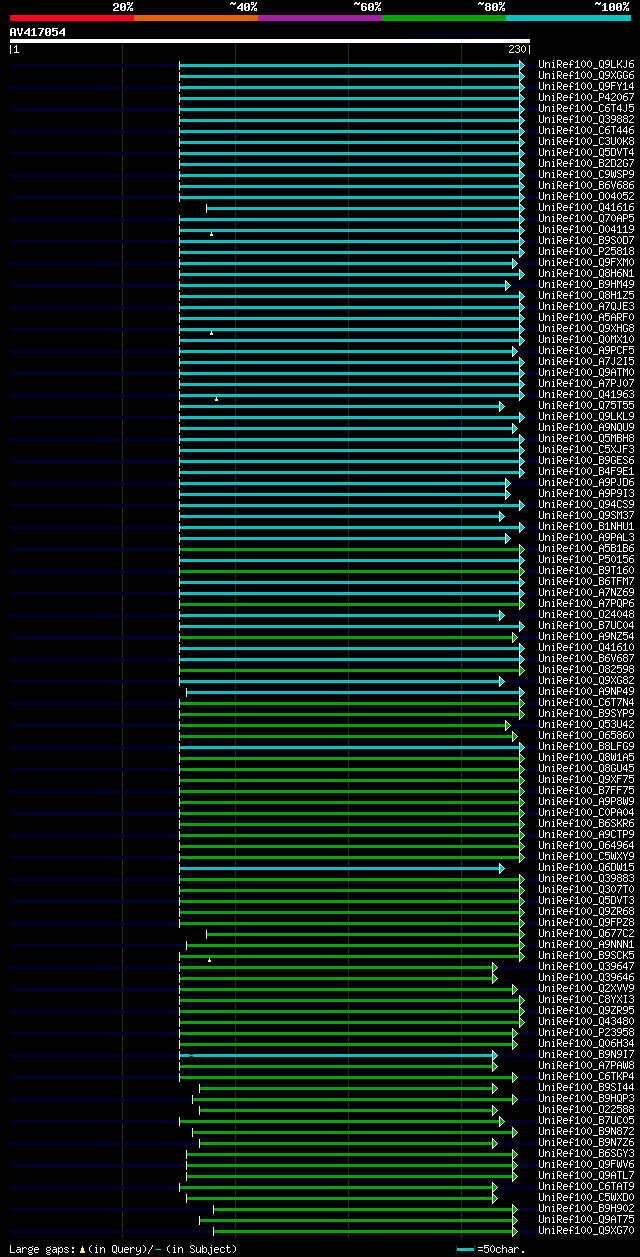640x1257 pixels.
Task: Click the red 20% identity legend segment
Action: 72,18
